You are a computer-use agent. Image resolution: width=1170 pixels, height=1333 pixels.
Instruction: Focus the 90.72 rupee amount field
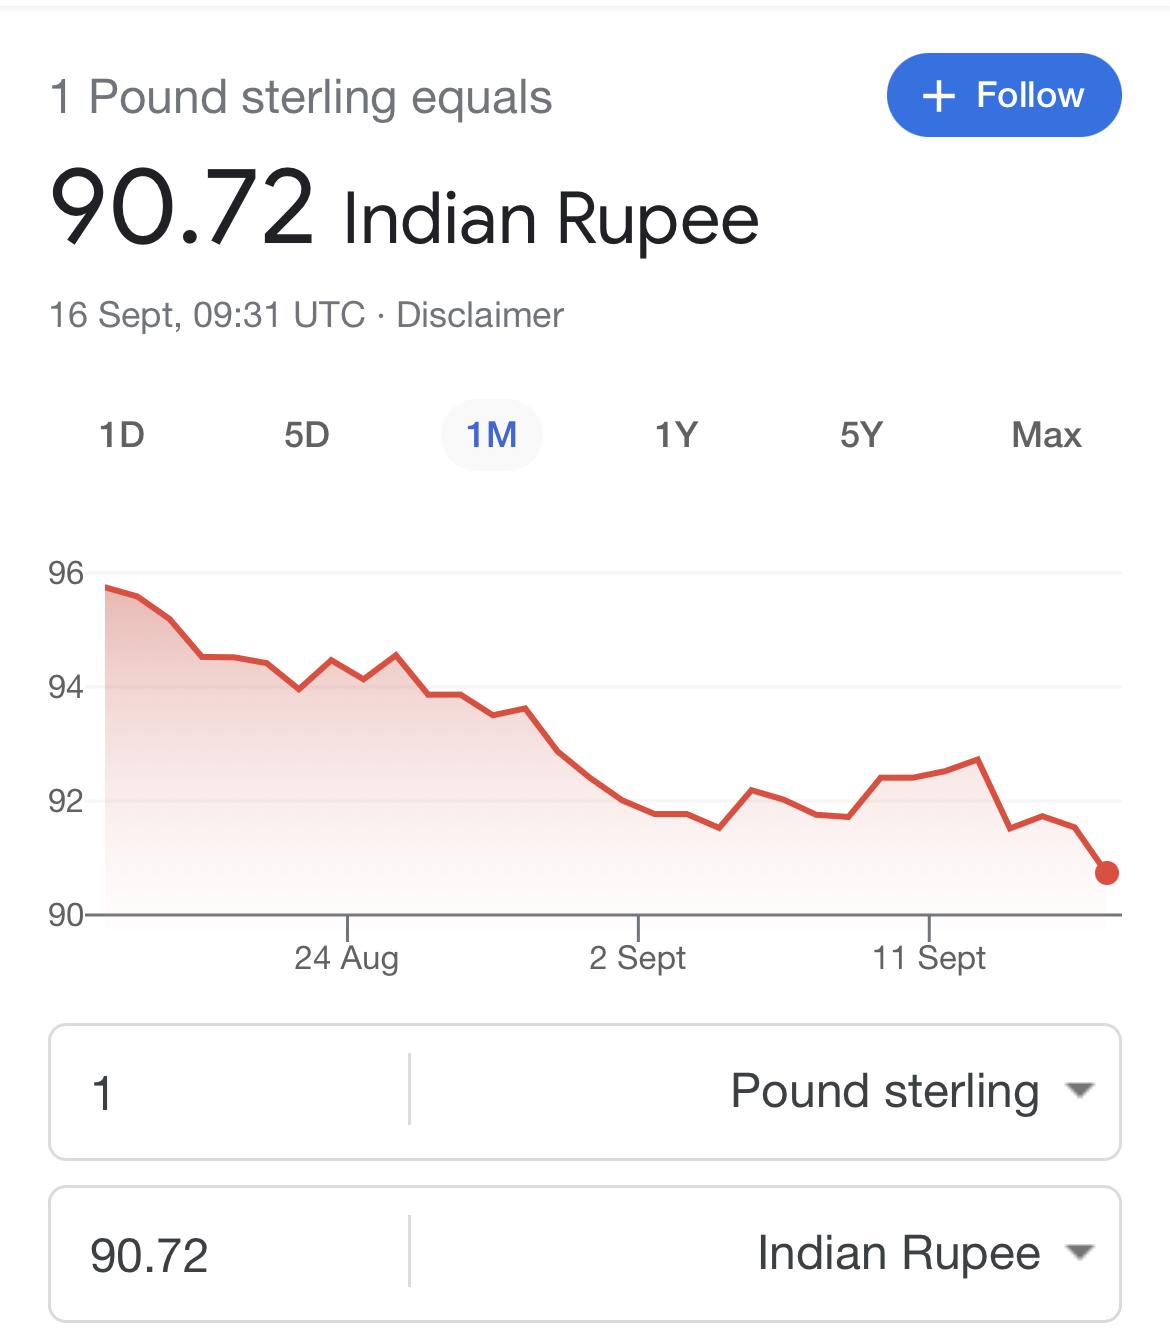point(230,1253)
